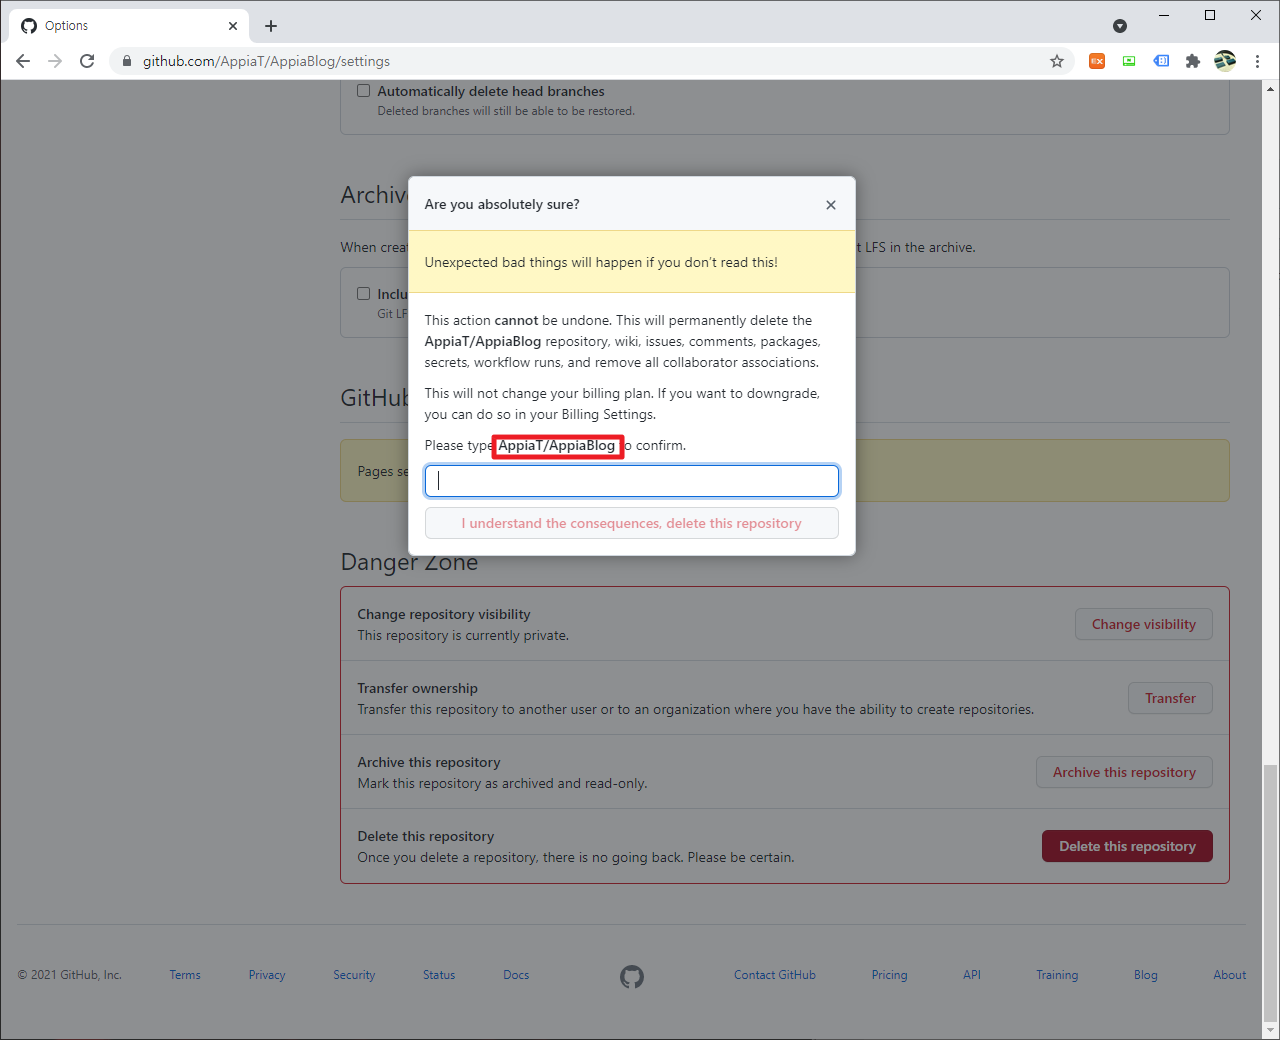Click the GitHub Octocat logo in the footer
Screen dimensions: 1280x1040
coord(632,977)
